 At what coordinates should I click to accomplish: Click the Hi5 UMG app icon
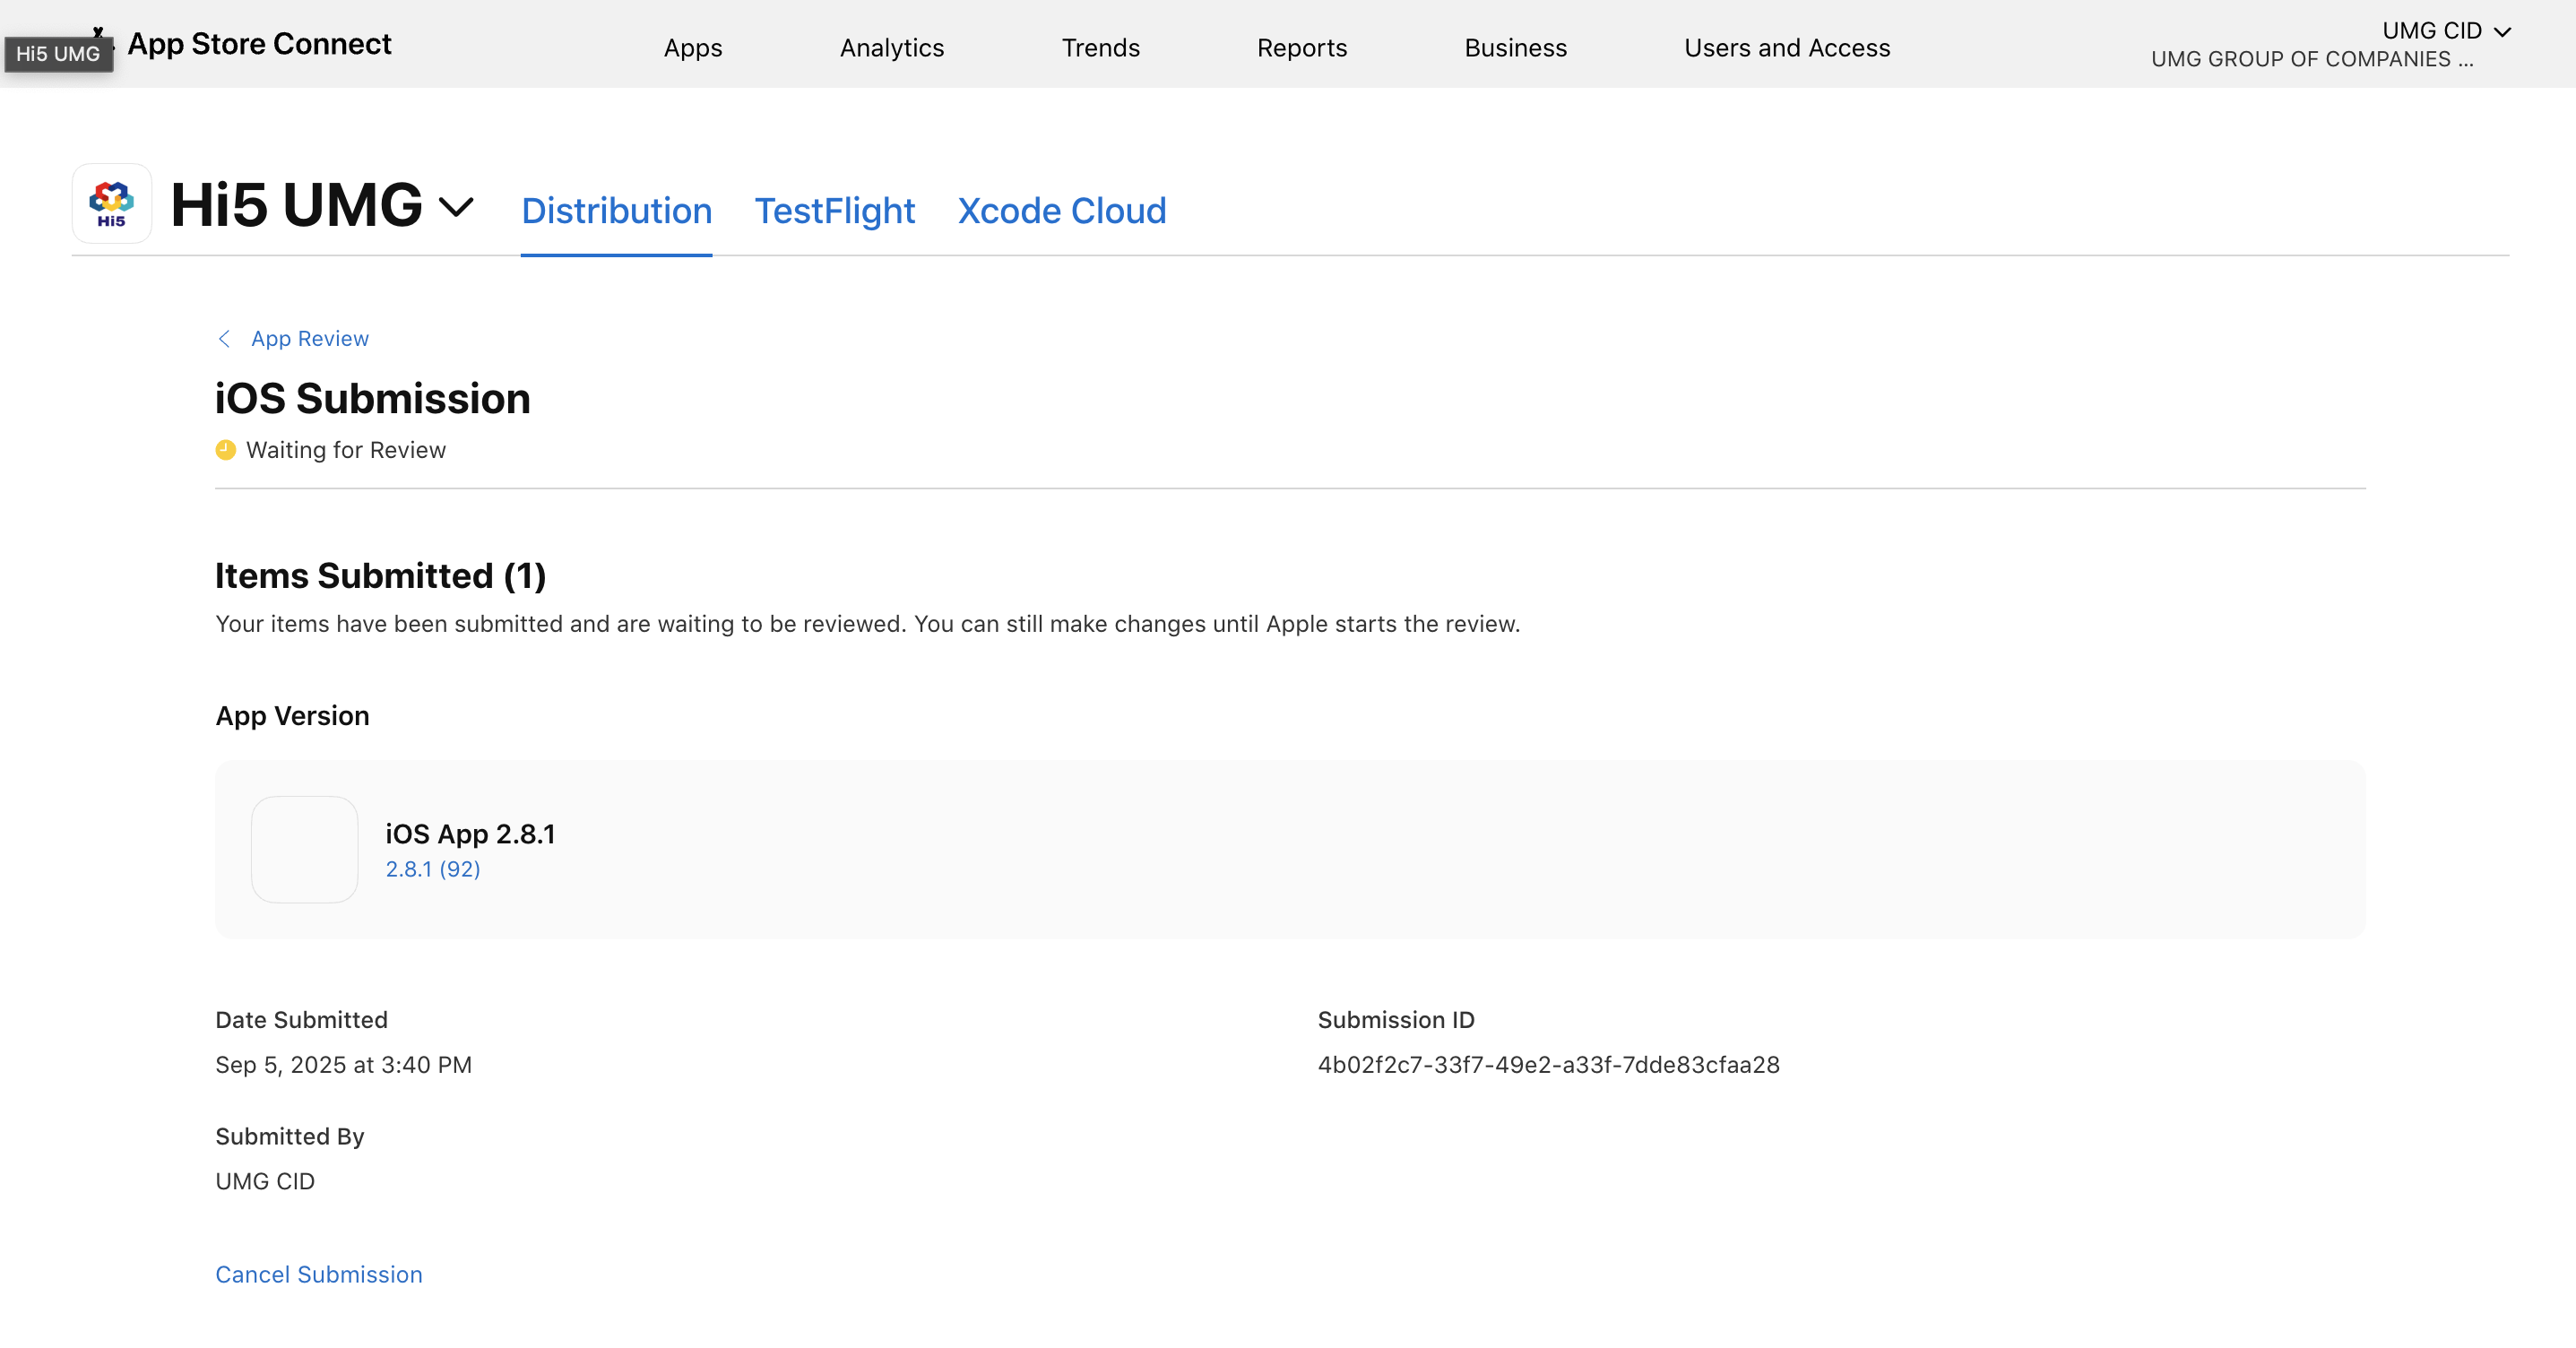(x=111, y=203)
